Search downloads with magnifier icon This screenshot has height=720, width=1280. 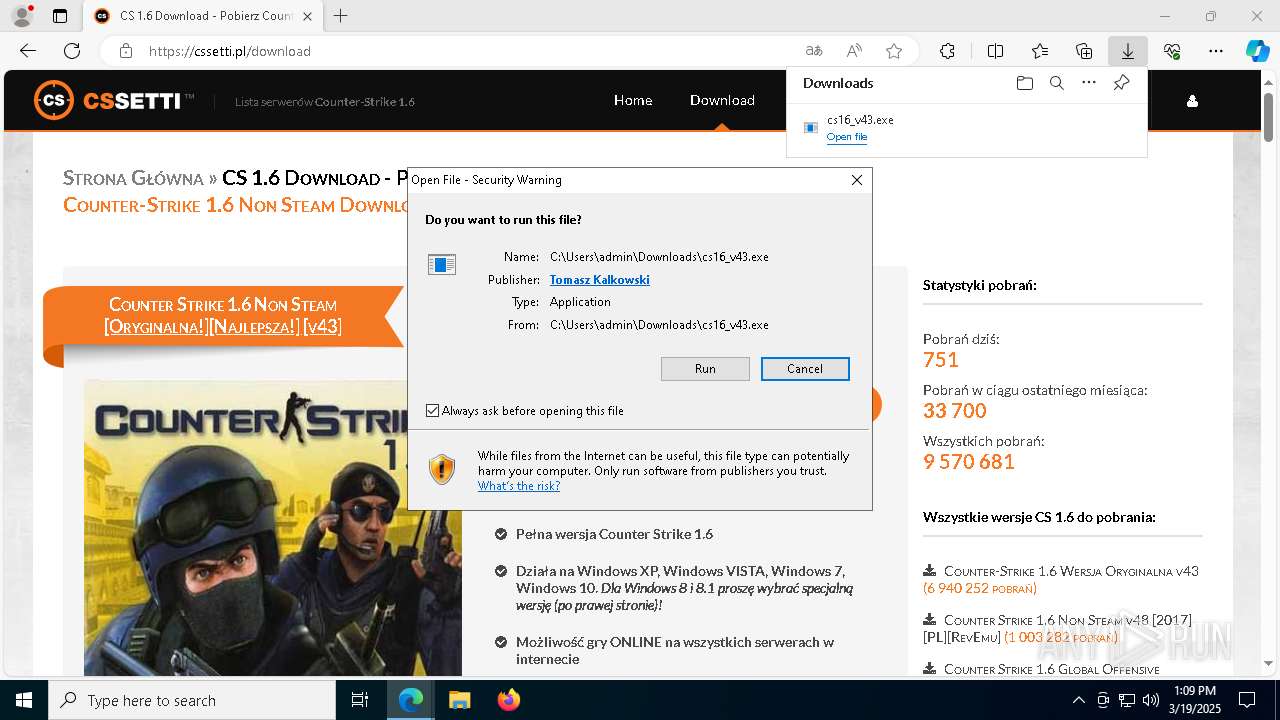coord(1056,83)
